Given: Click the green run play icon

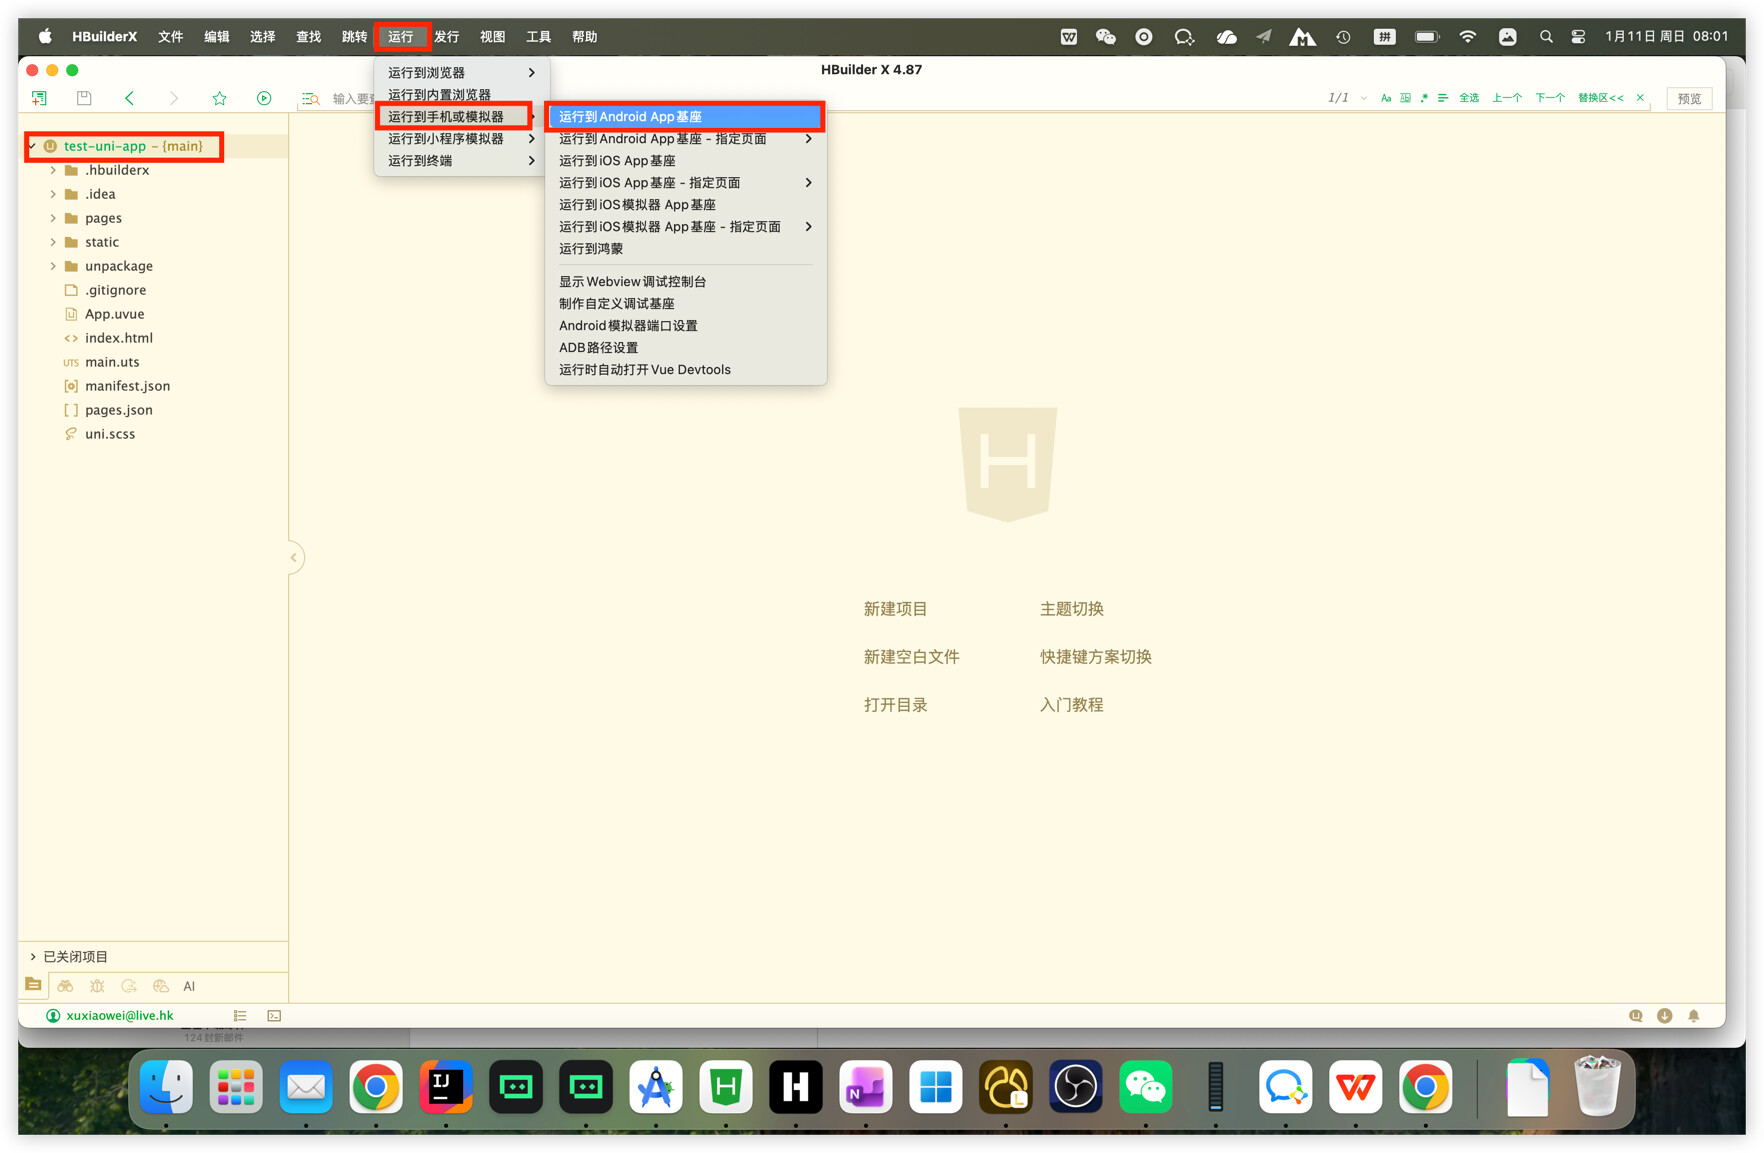Looking at the screenshot, I should tap(264, 98).
